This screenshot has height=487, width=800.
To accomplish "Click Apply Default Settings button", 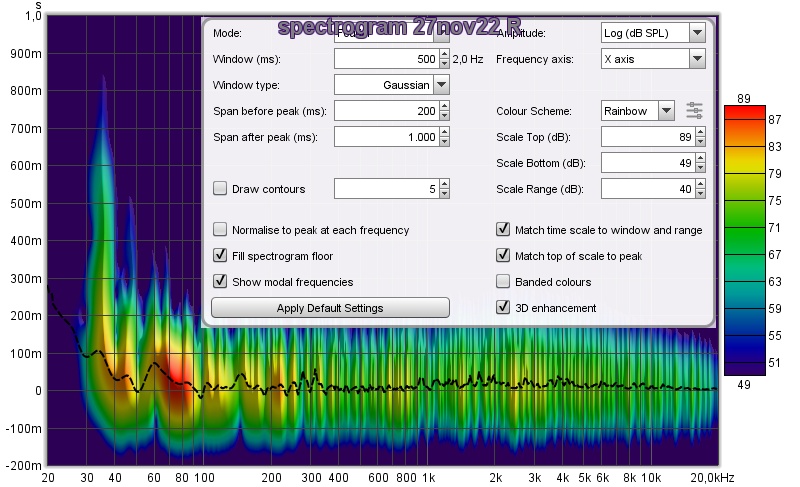I will (330, 308).
